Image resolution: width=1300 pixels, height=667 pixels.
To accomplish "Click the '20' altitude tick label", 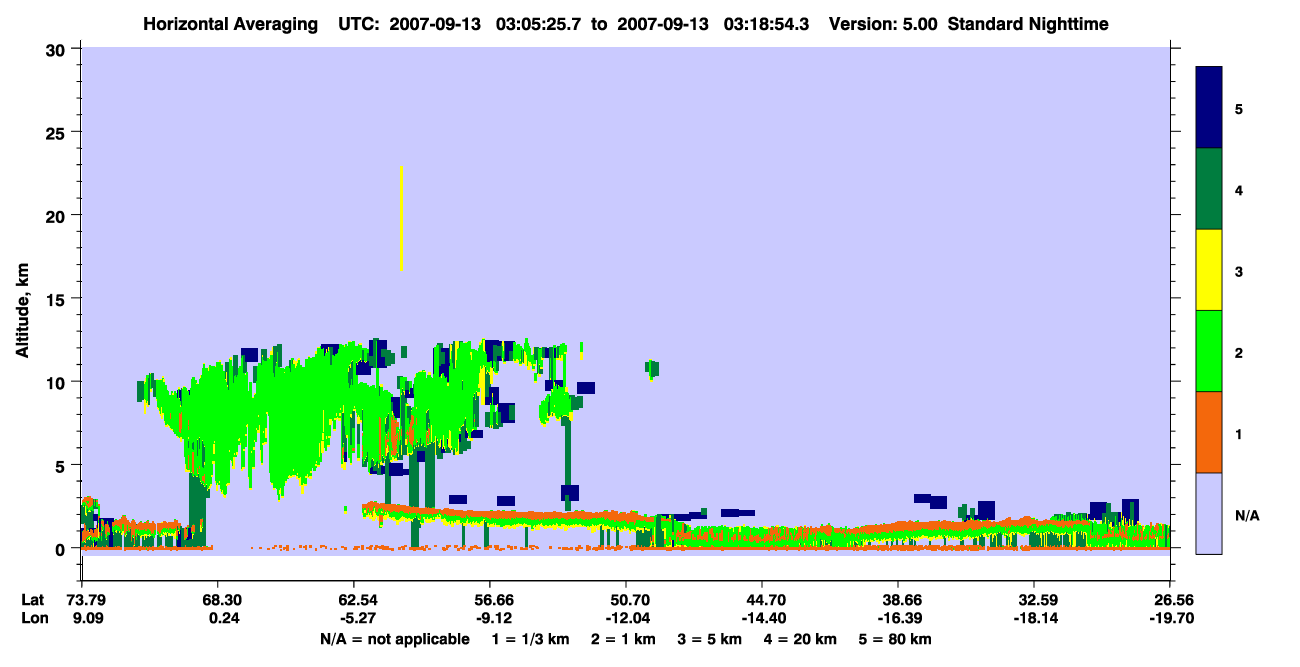I will (58, 215).
